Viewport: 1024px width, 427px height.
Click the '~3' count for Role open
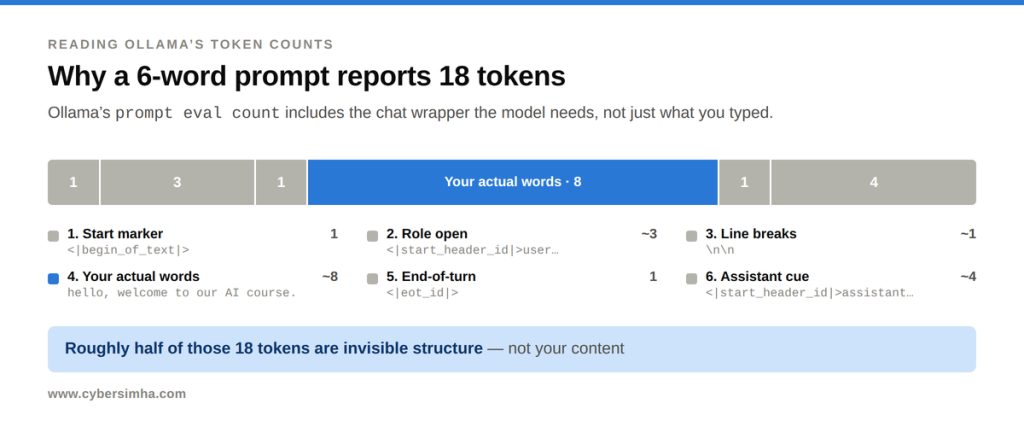tap(648, 234)
